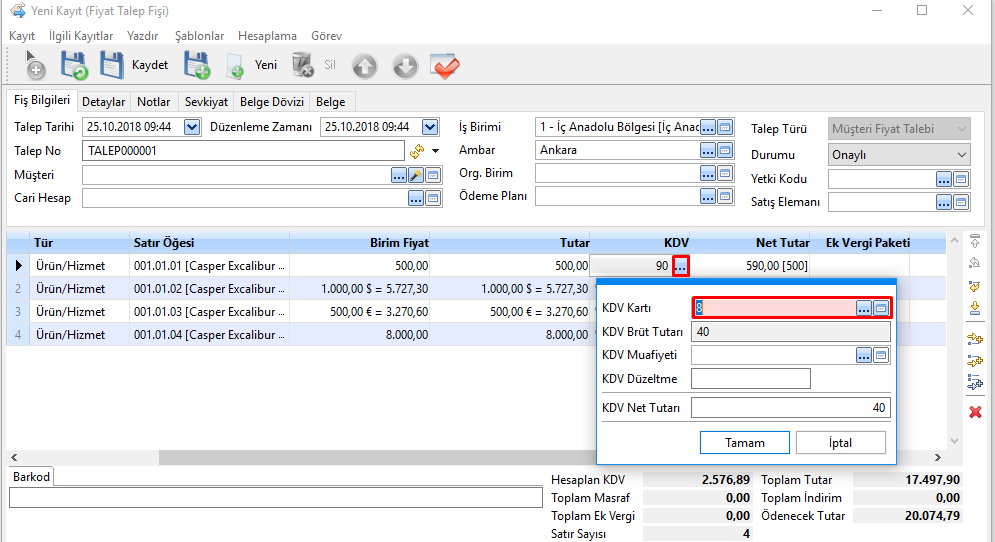This screenshot has height=542, width=995.
Task: Click the KDV Düzeltme input field
Action: tap(750, 379)
